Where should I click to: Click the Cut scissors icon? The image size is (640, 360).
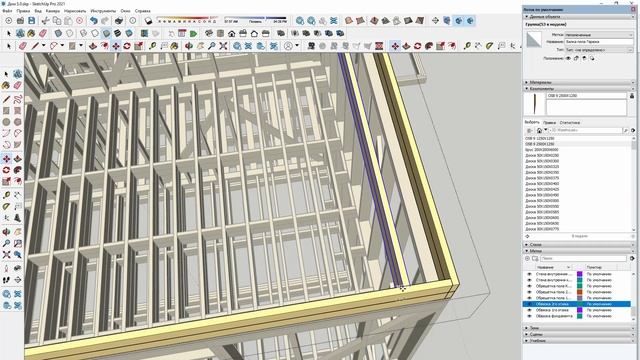(x=46, y=20)
